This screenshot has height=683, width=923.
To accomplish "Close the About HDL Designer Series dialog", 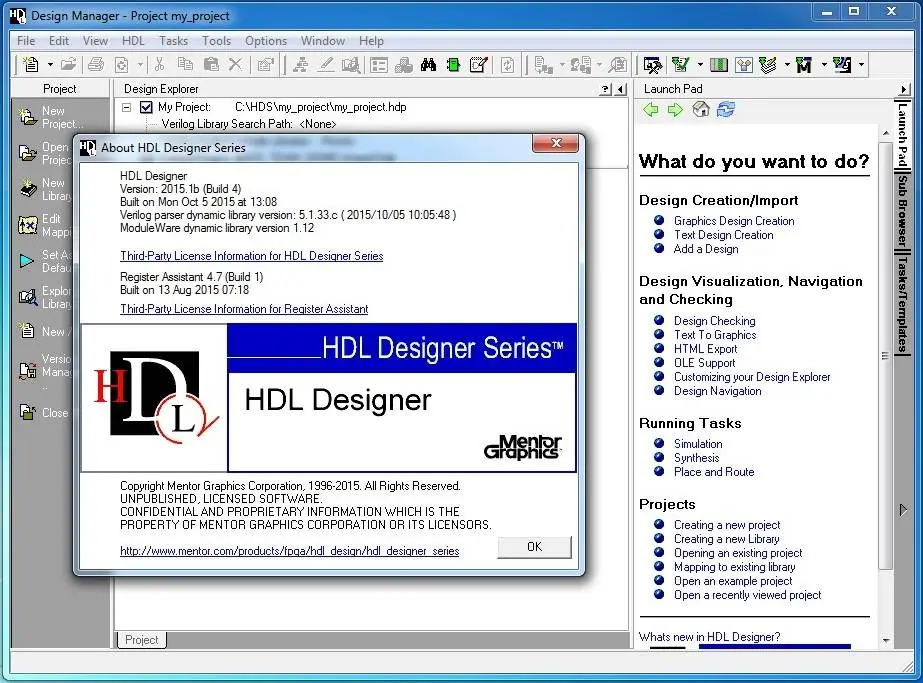I will (556, 143).
